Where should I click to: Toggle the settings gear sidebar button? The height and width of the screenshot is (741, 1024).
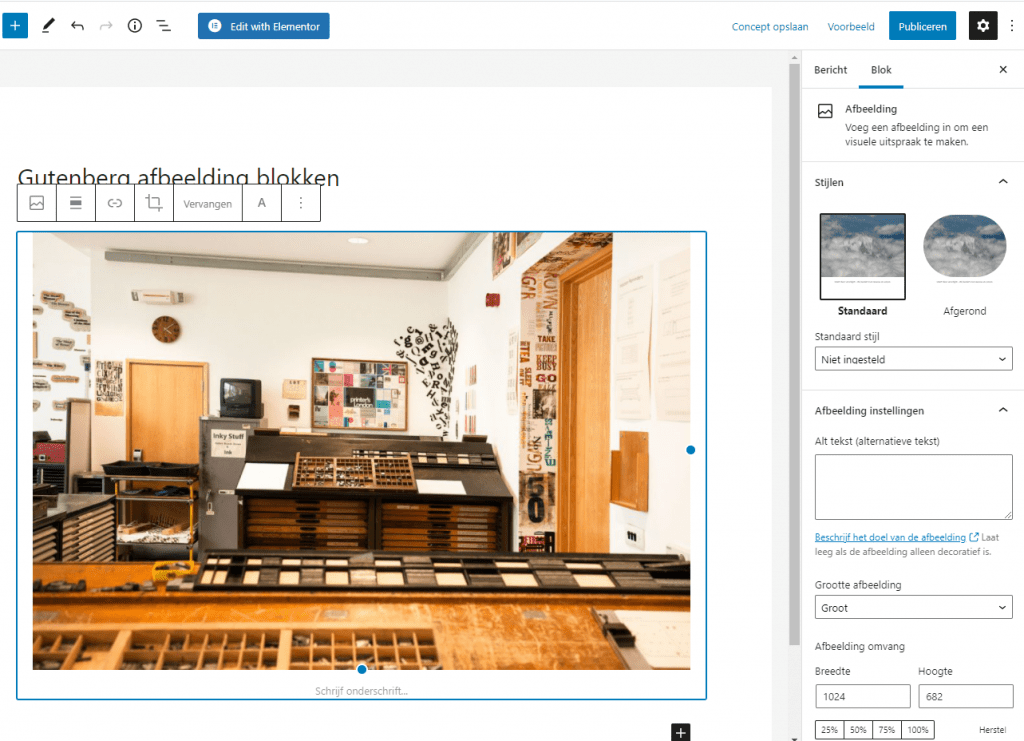pos(982,26)
